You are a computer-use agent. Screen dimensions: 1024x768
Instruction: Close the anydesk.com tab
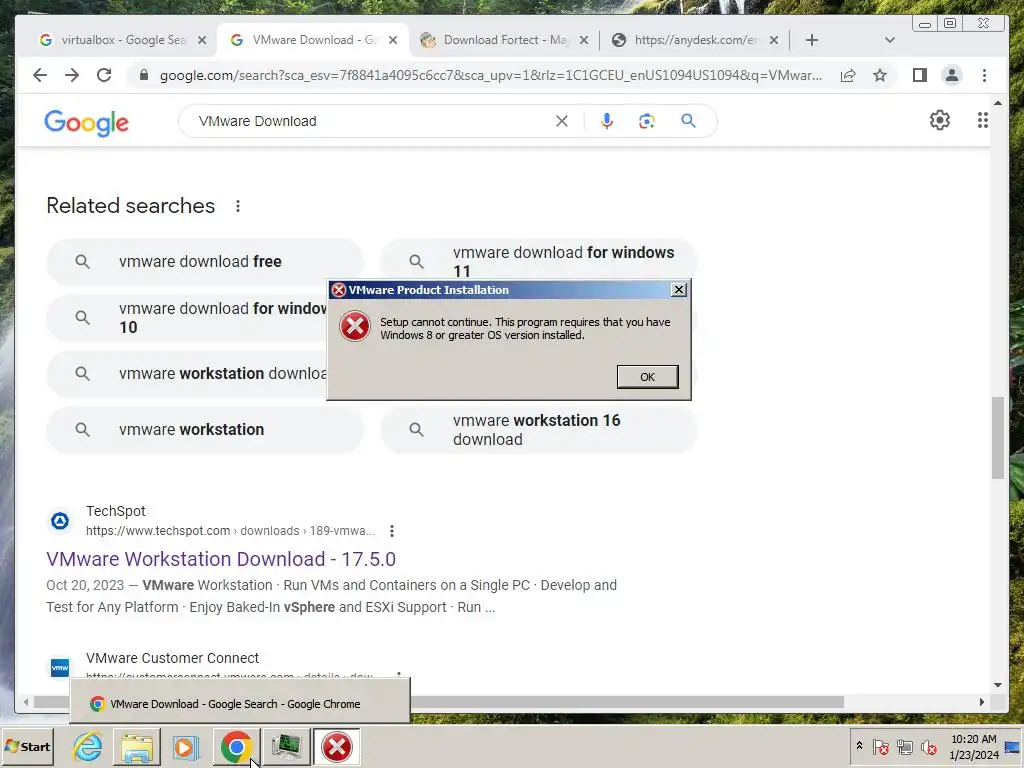[774, 40]
